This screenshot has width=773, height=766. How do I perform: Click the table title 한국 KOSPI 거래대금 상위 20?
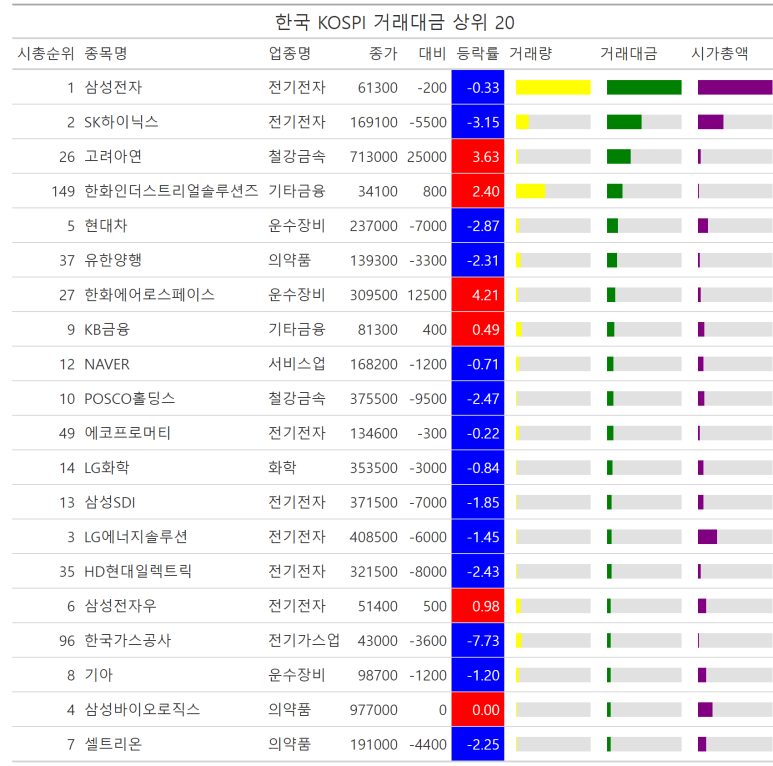click(x=394, y=22)
